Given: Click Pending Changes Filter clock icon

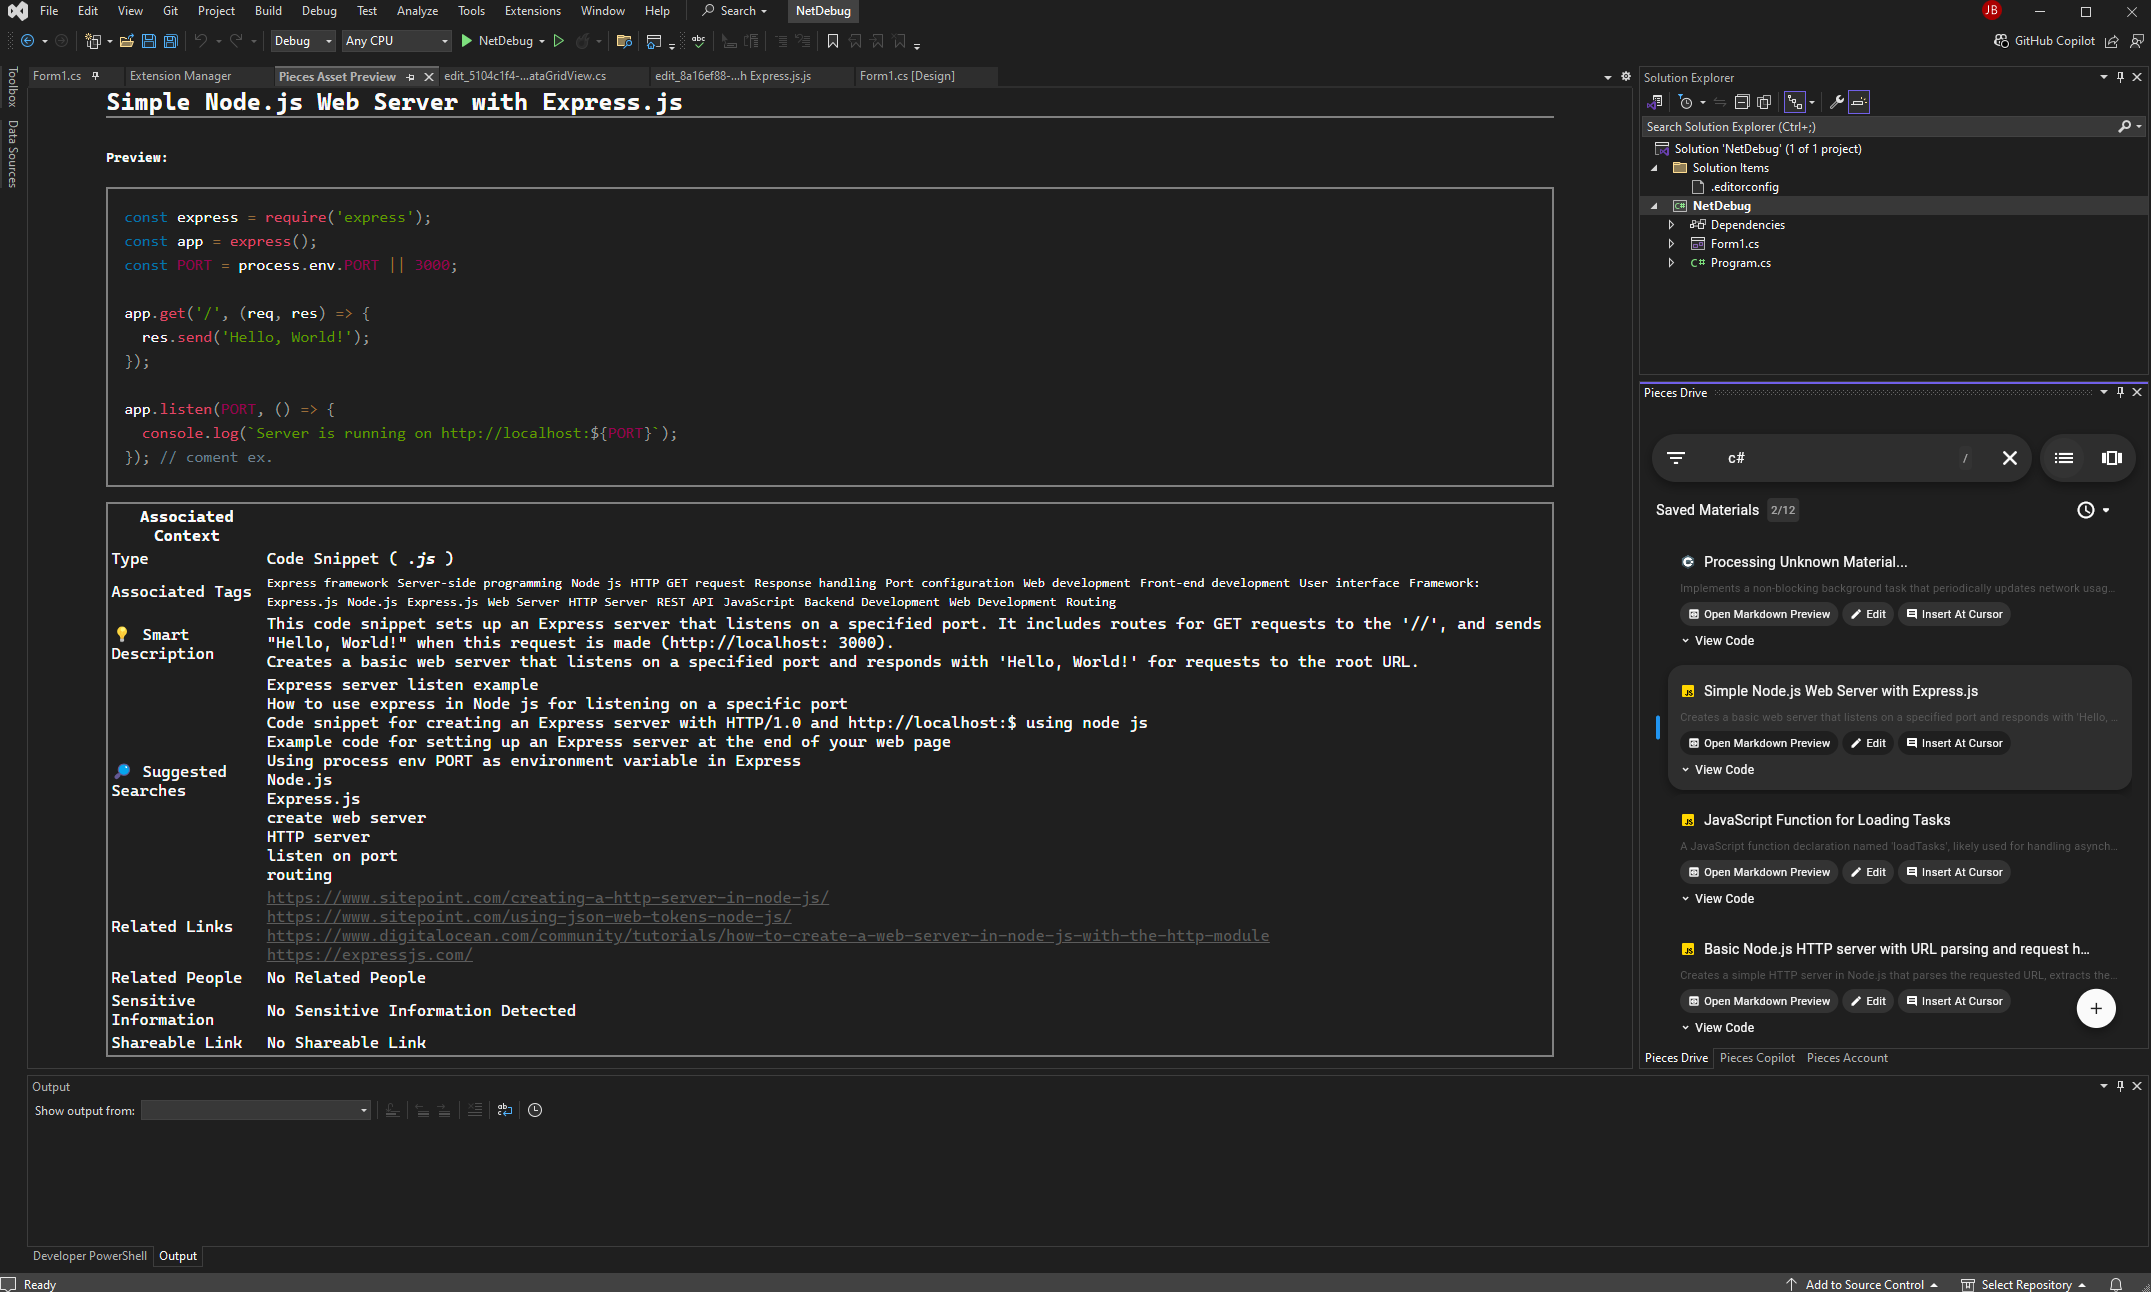Looking at the screenshot, I should 1685,102.
